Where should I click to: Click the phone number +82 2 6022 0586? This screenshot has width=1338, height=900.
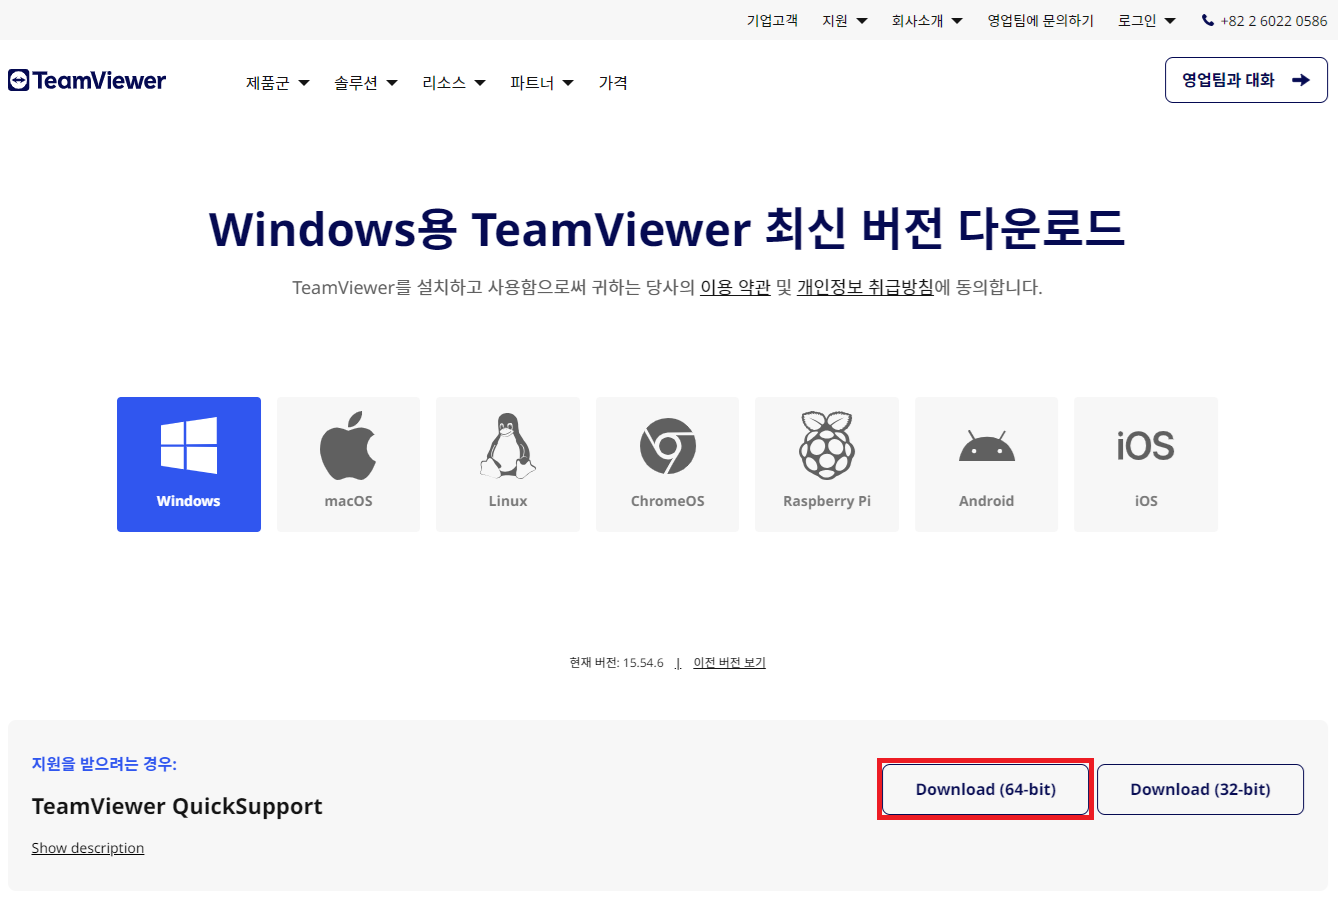pos(1265,20)
